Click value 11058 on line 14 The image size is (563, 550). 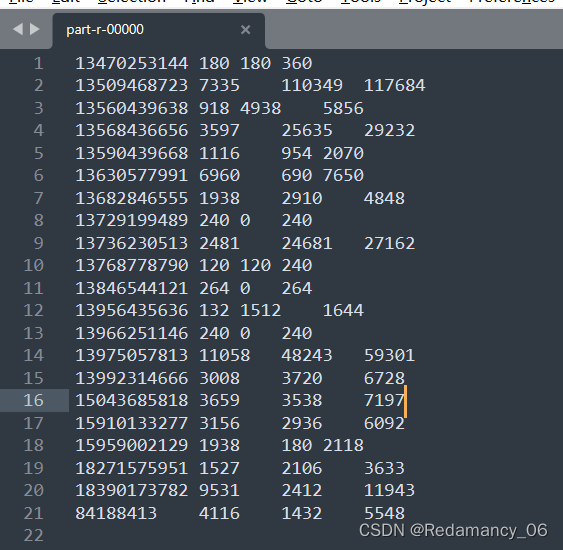(x=224, y=355)
